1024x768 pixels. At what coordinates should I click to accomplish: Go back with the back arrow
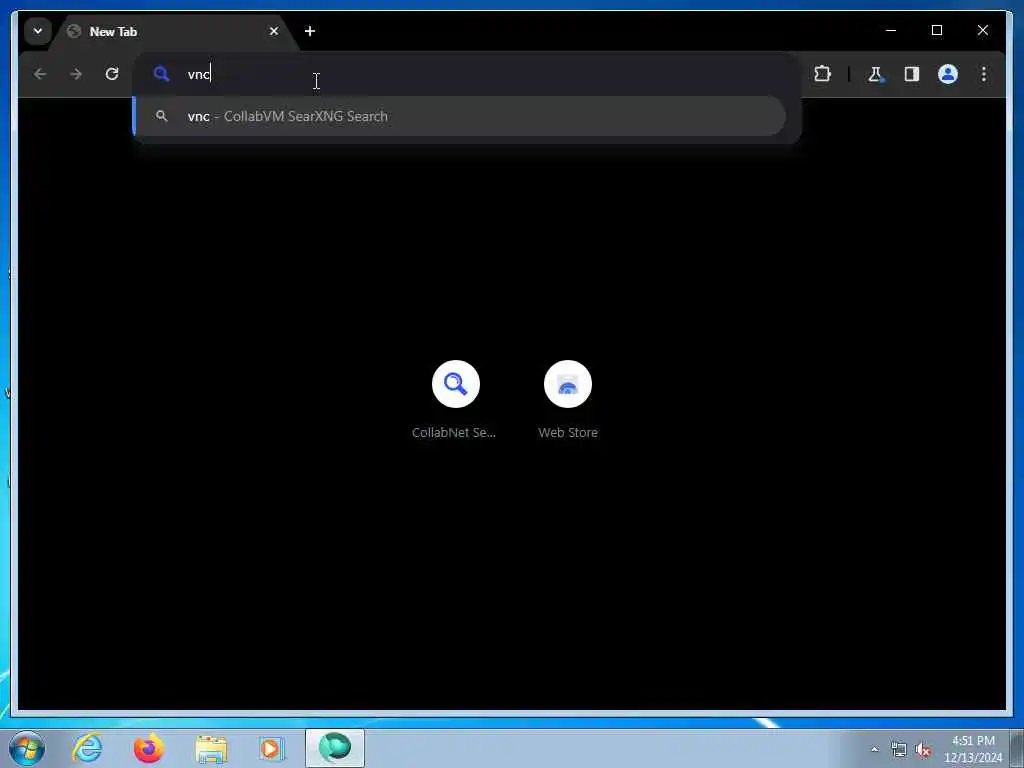[40, 74]
